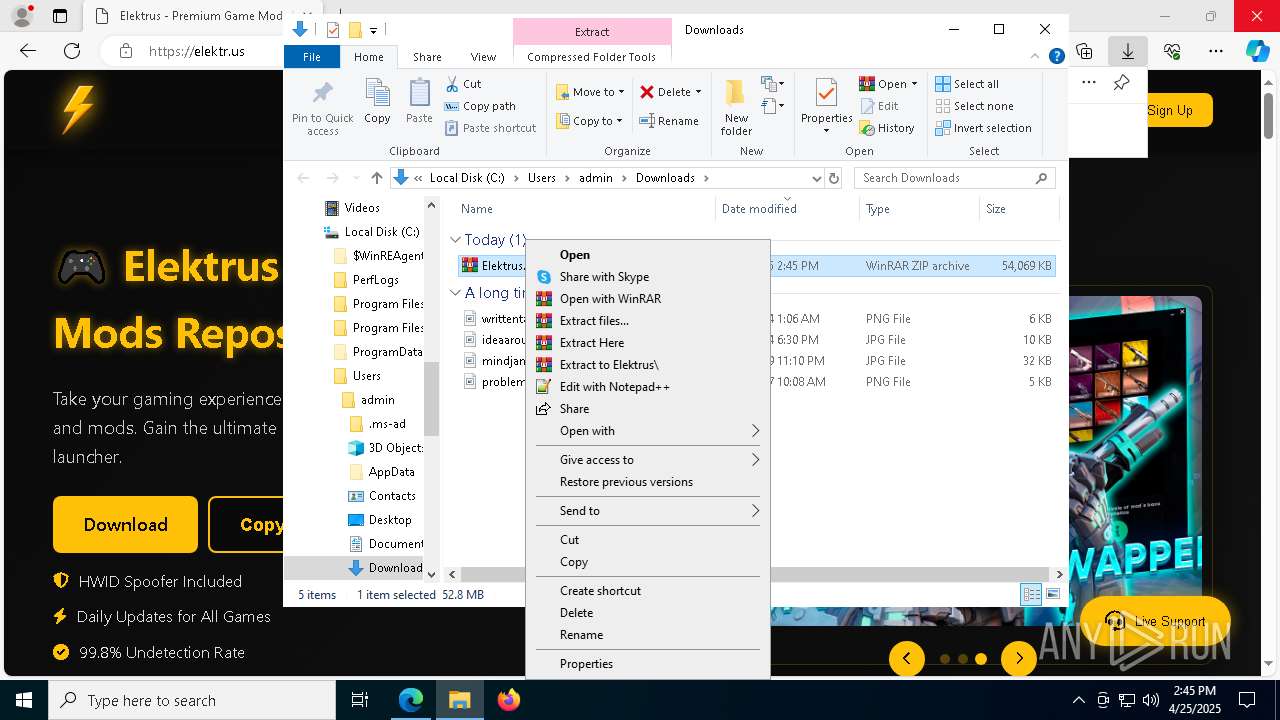Click Search Downloads field
This screenshot has width=1280, height=720.
(x=954, y=178)
